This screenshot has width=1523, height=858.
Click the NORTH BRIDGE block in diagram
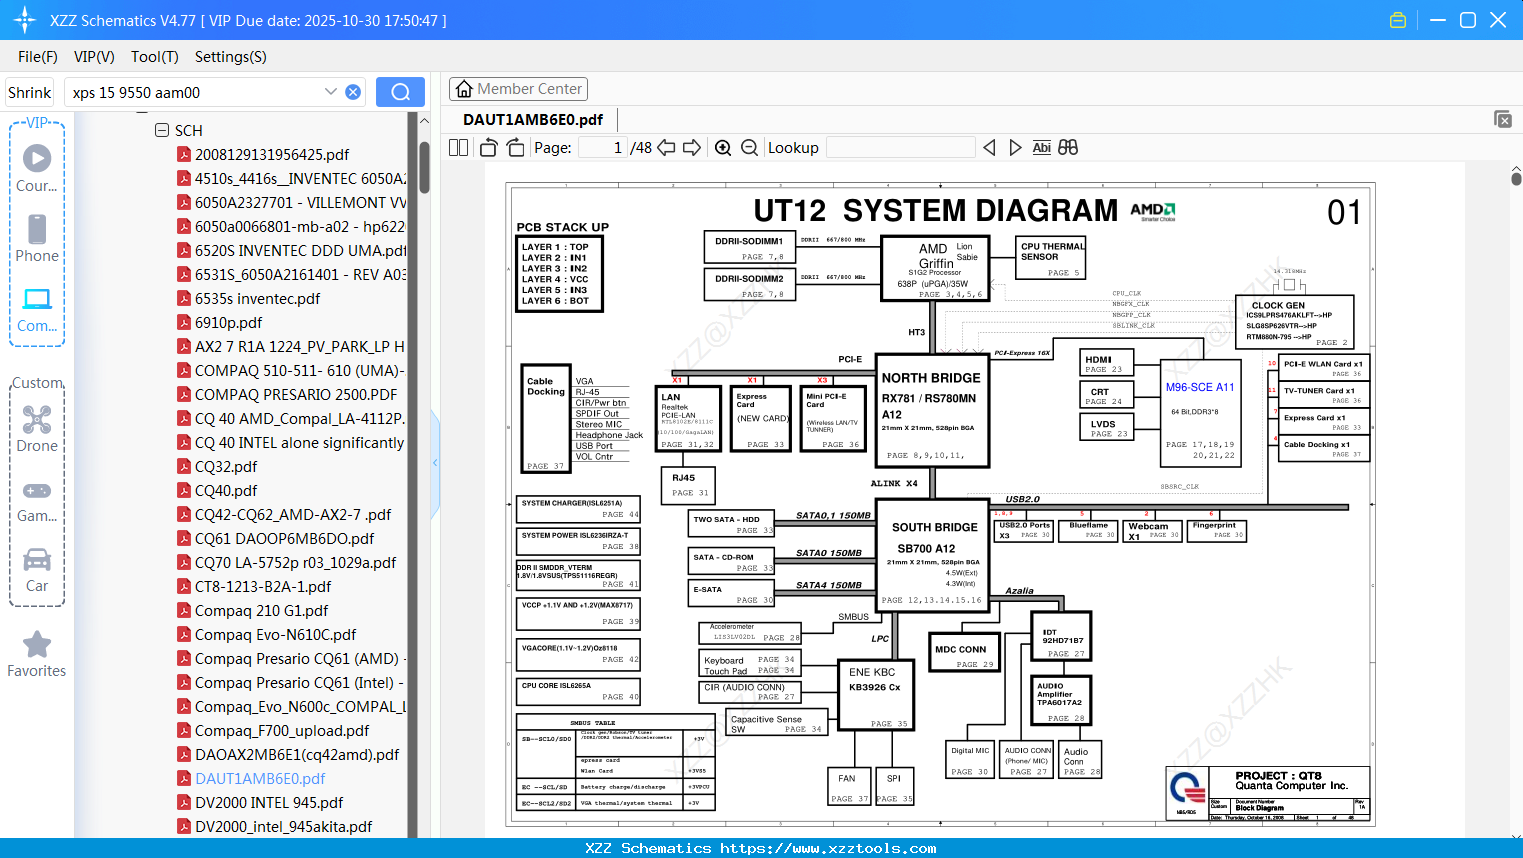[x=932, y=410]
